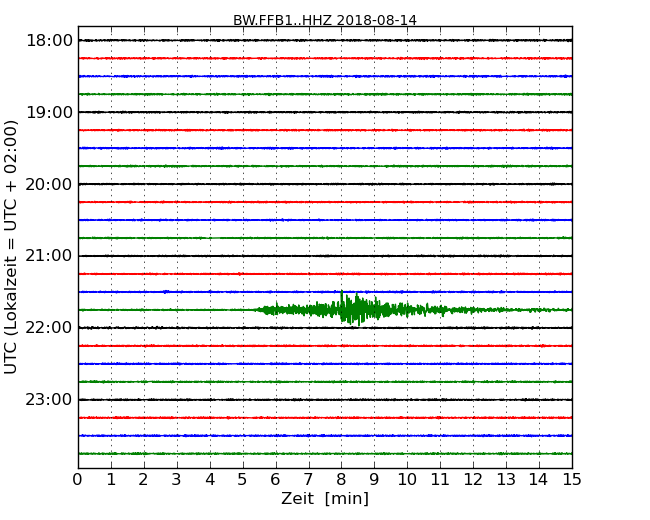650x520 pixels.
Task: Click the Zeit [min] axis label
Action: [325, 498]
